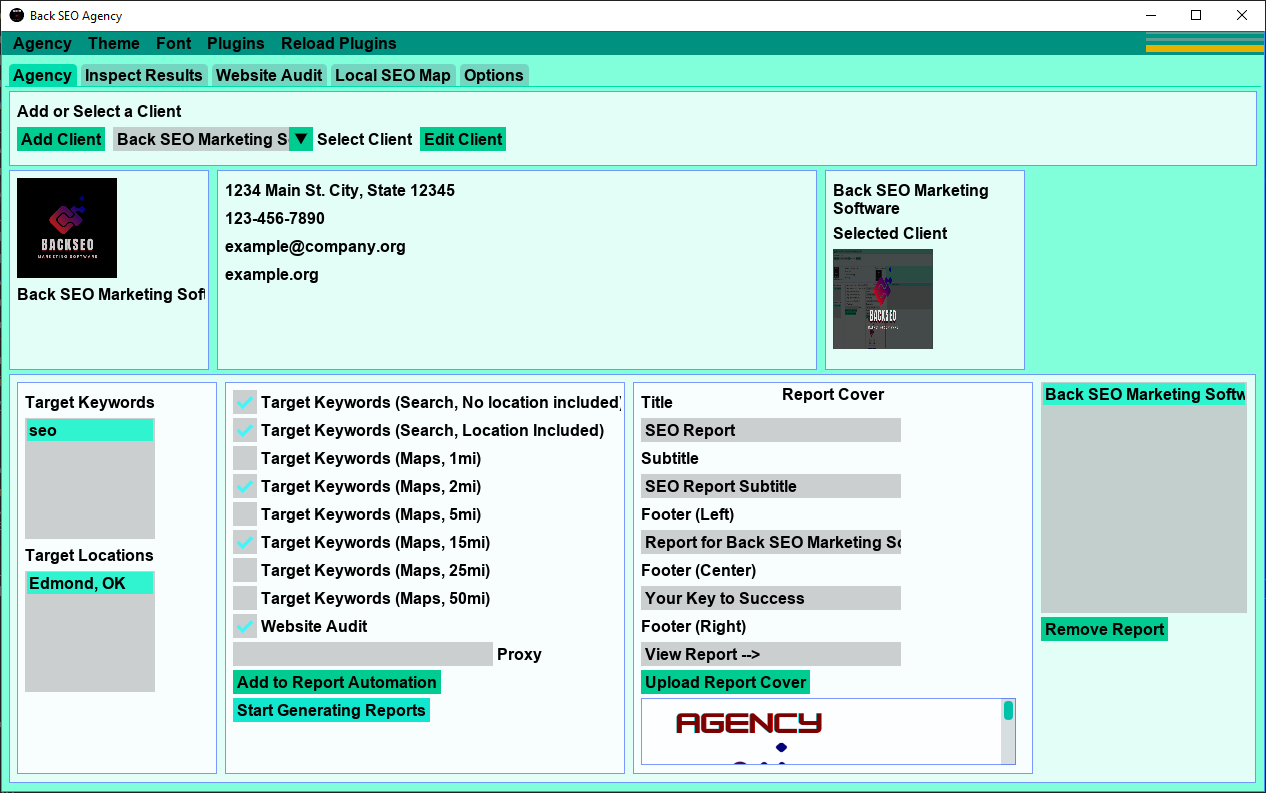Click Start Generating Reports button
1266x793 pixels.
pyautogui.click(x=331, y=710)
